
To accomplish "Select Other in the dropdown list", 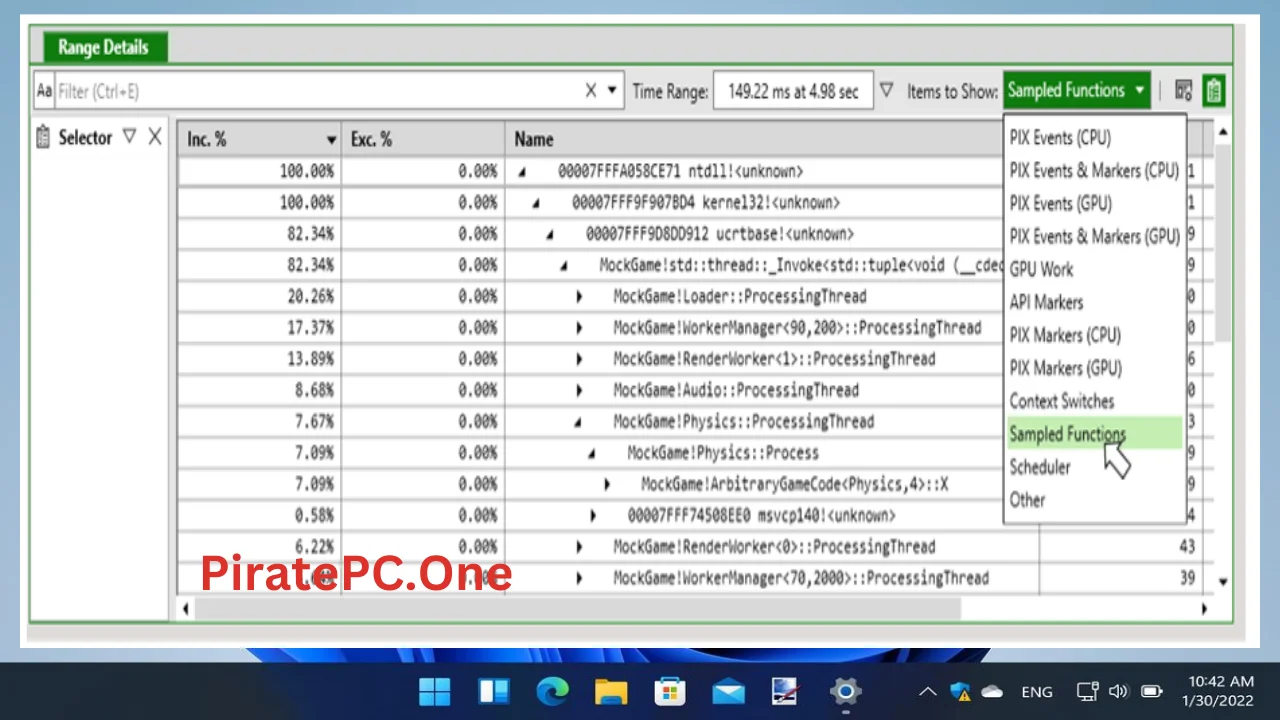I will point(1027,500).
